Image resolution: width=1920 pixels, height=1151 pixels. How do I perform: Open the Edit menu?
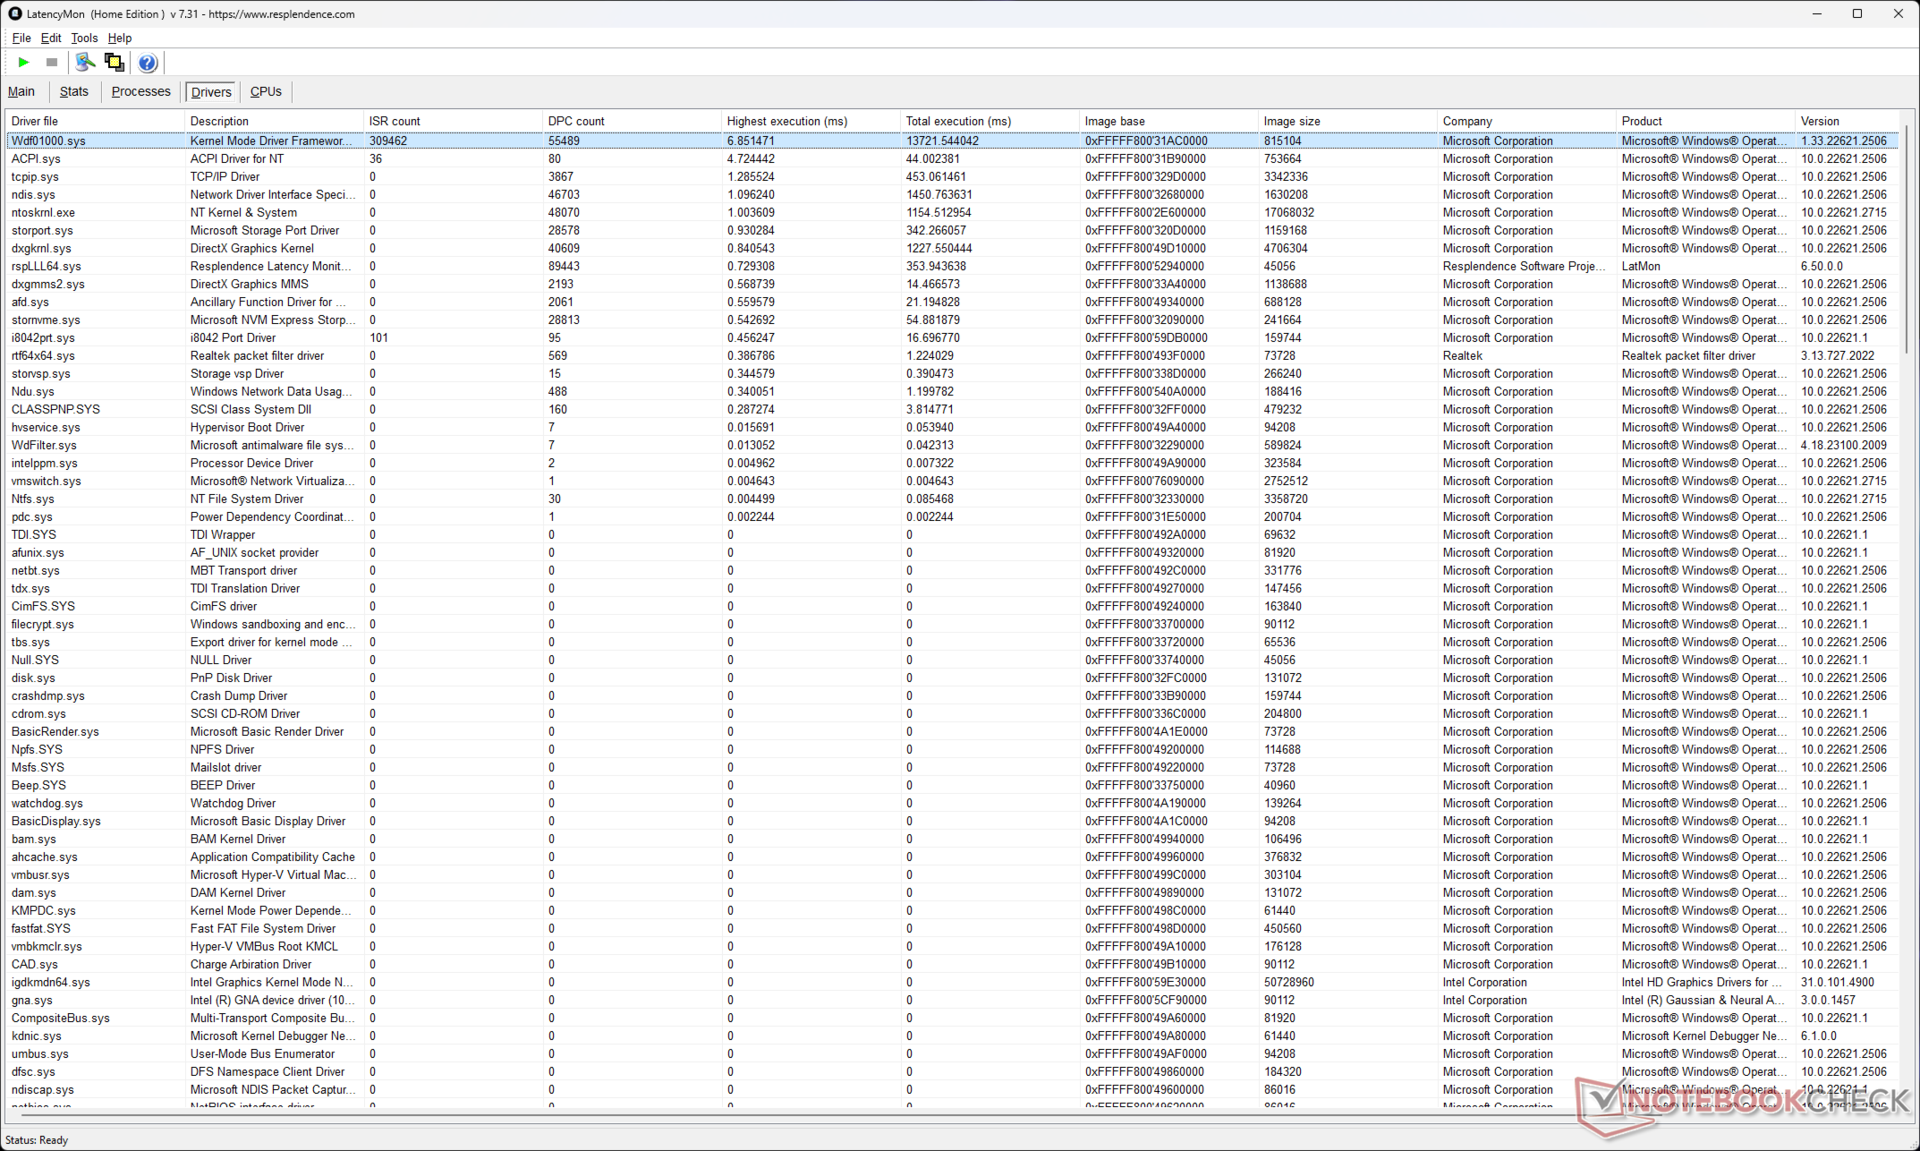pyautogui.click(x=51, y=38)
